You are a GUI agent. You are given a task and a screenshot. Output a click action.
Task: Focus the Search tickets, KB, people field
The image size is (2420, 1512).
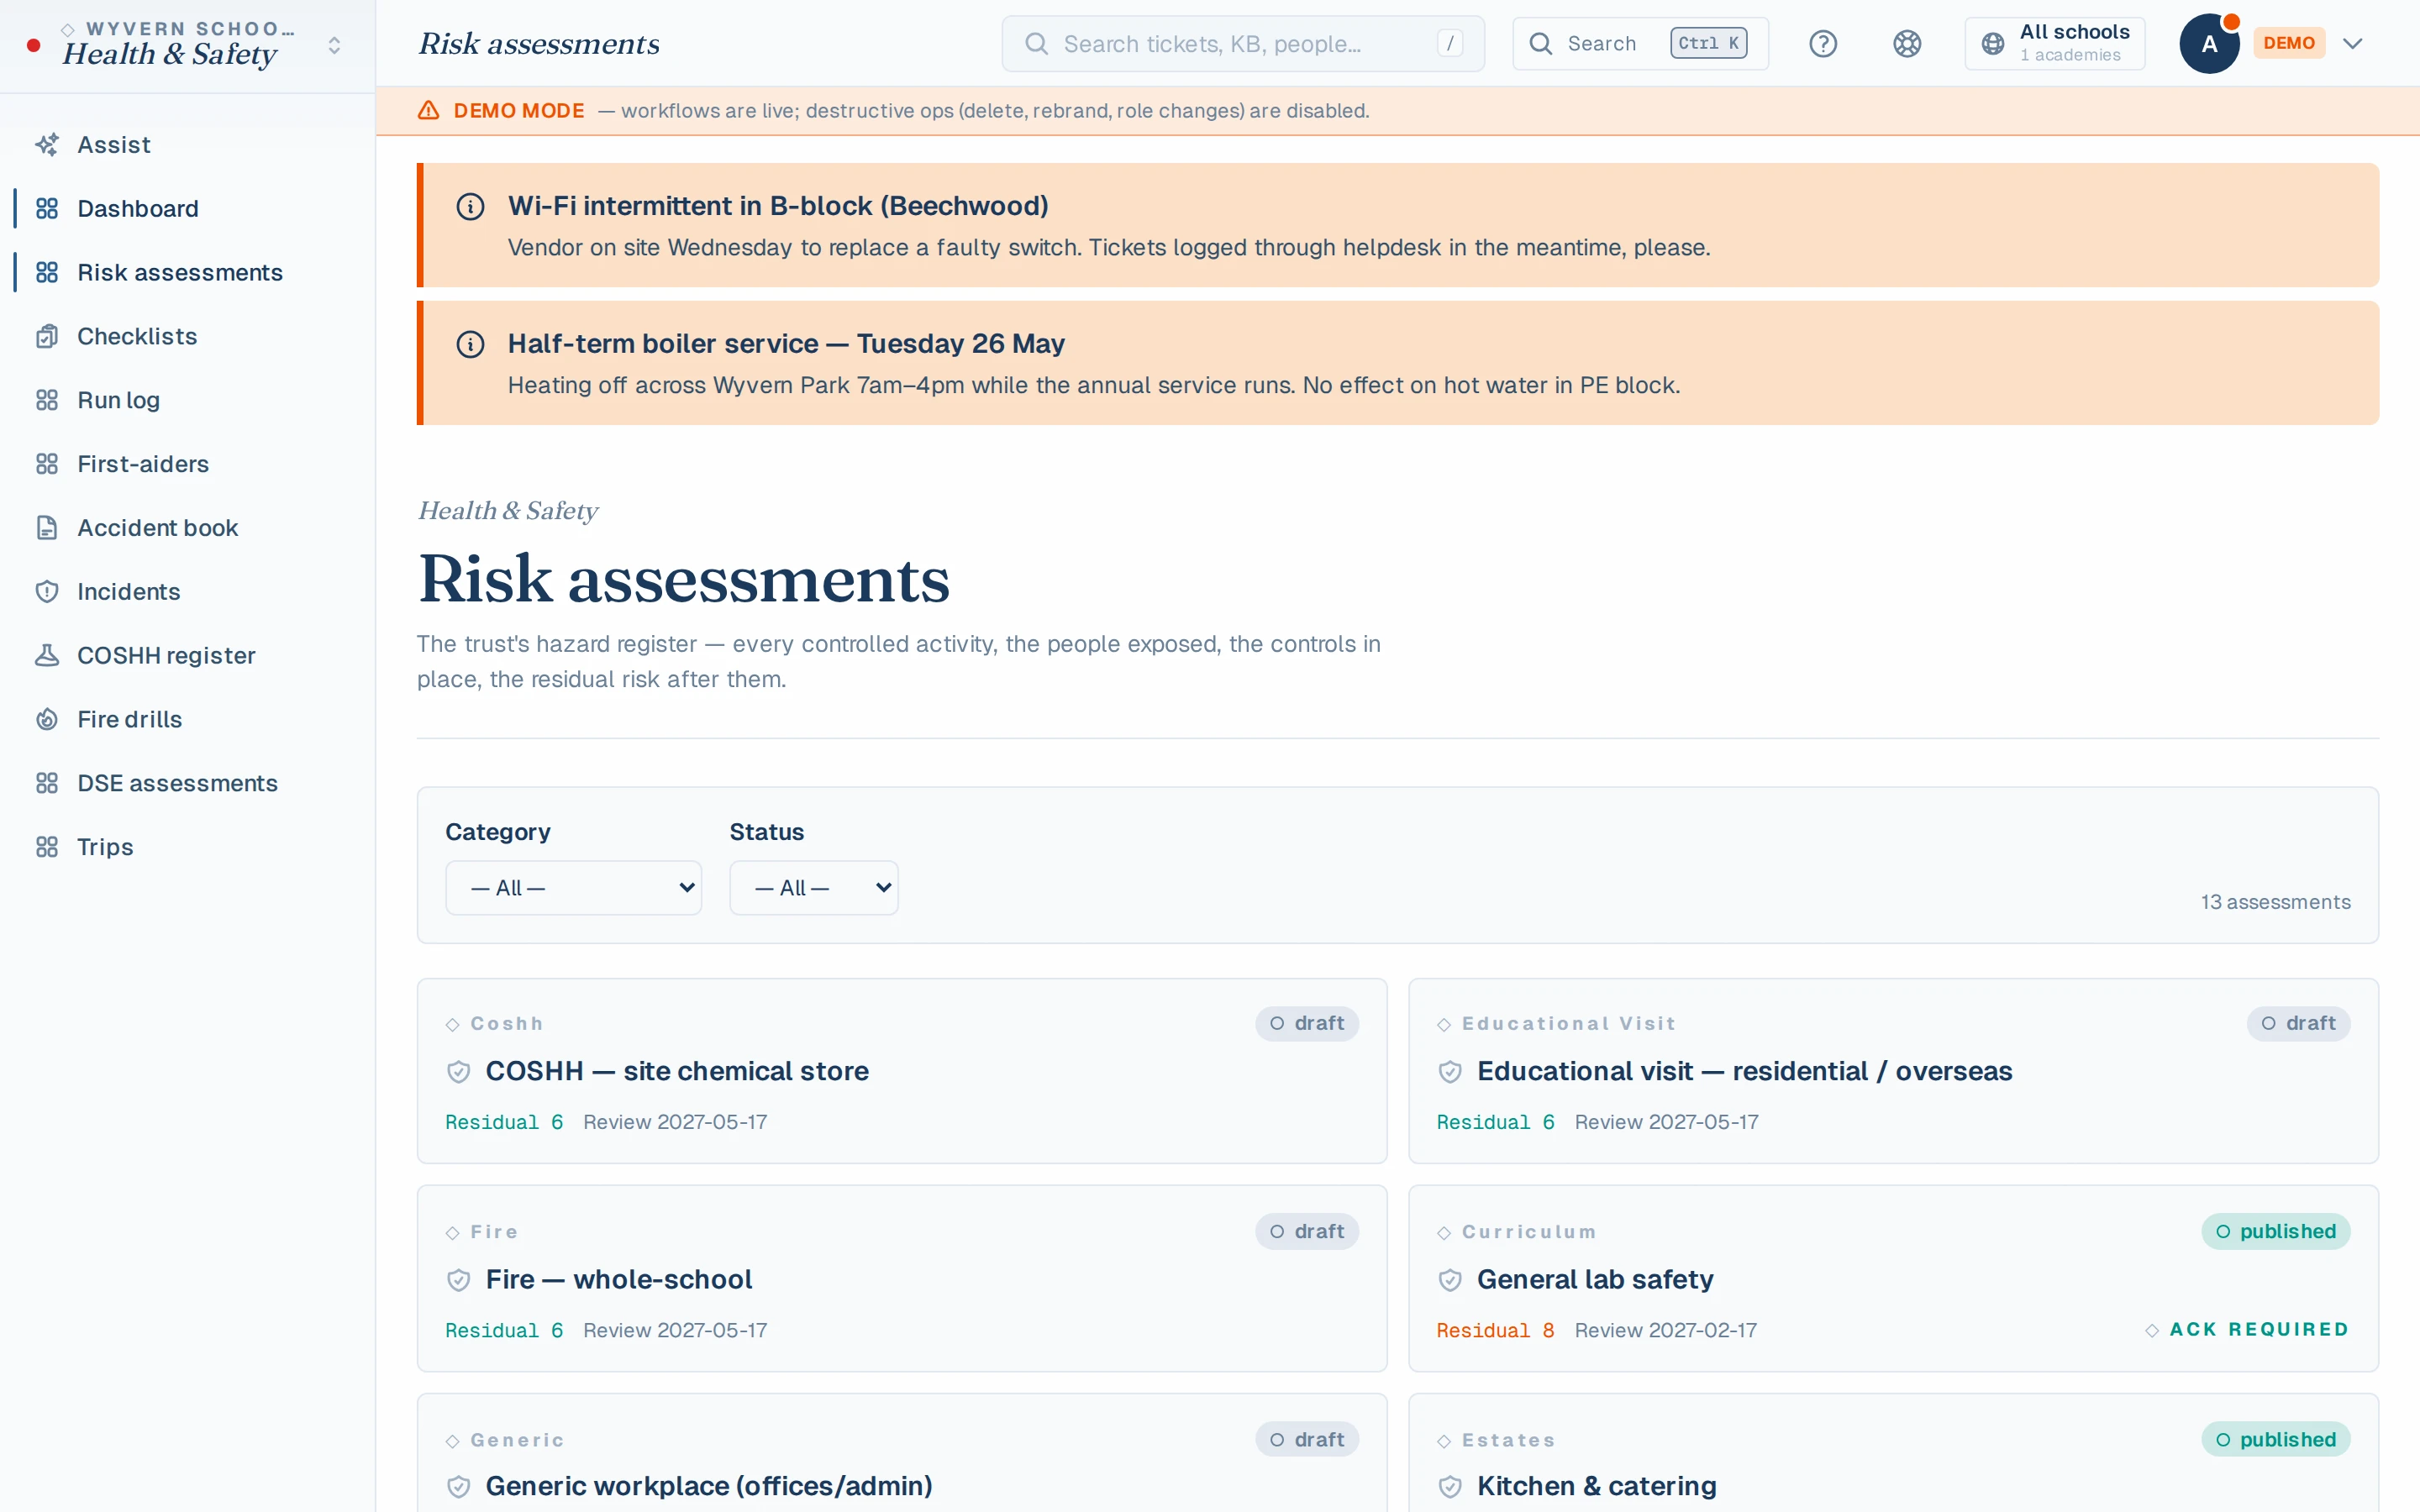pos(1243,44)
